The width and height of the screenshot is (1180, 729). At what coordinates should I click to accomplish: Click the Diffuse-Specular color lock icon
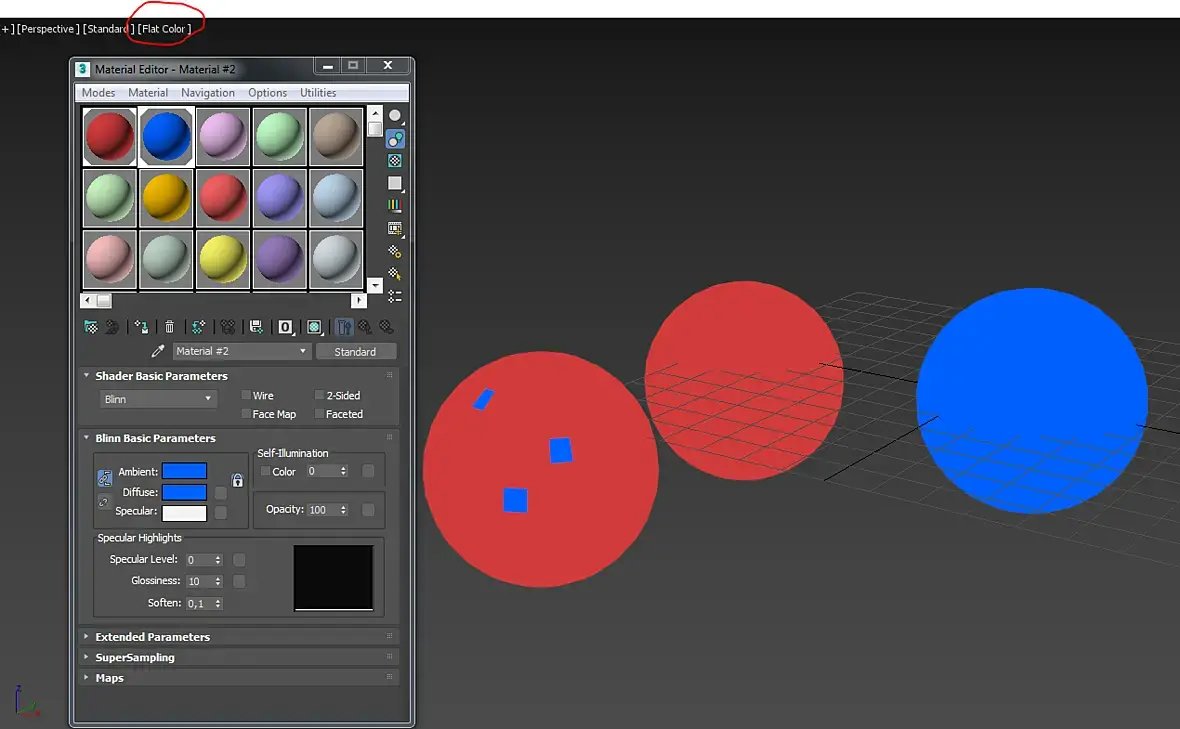104,502
